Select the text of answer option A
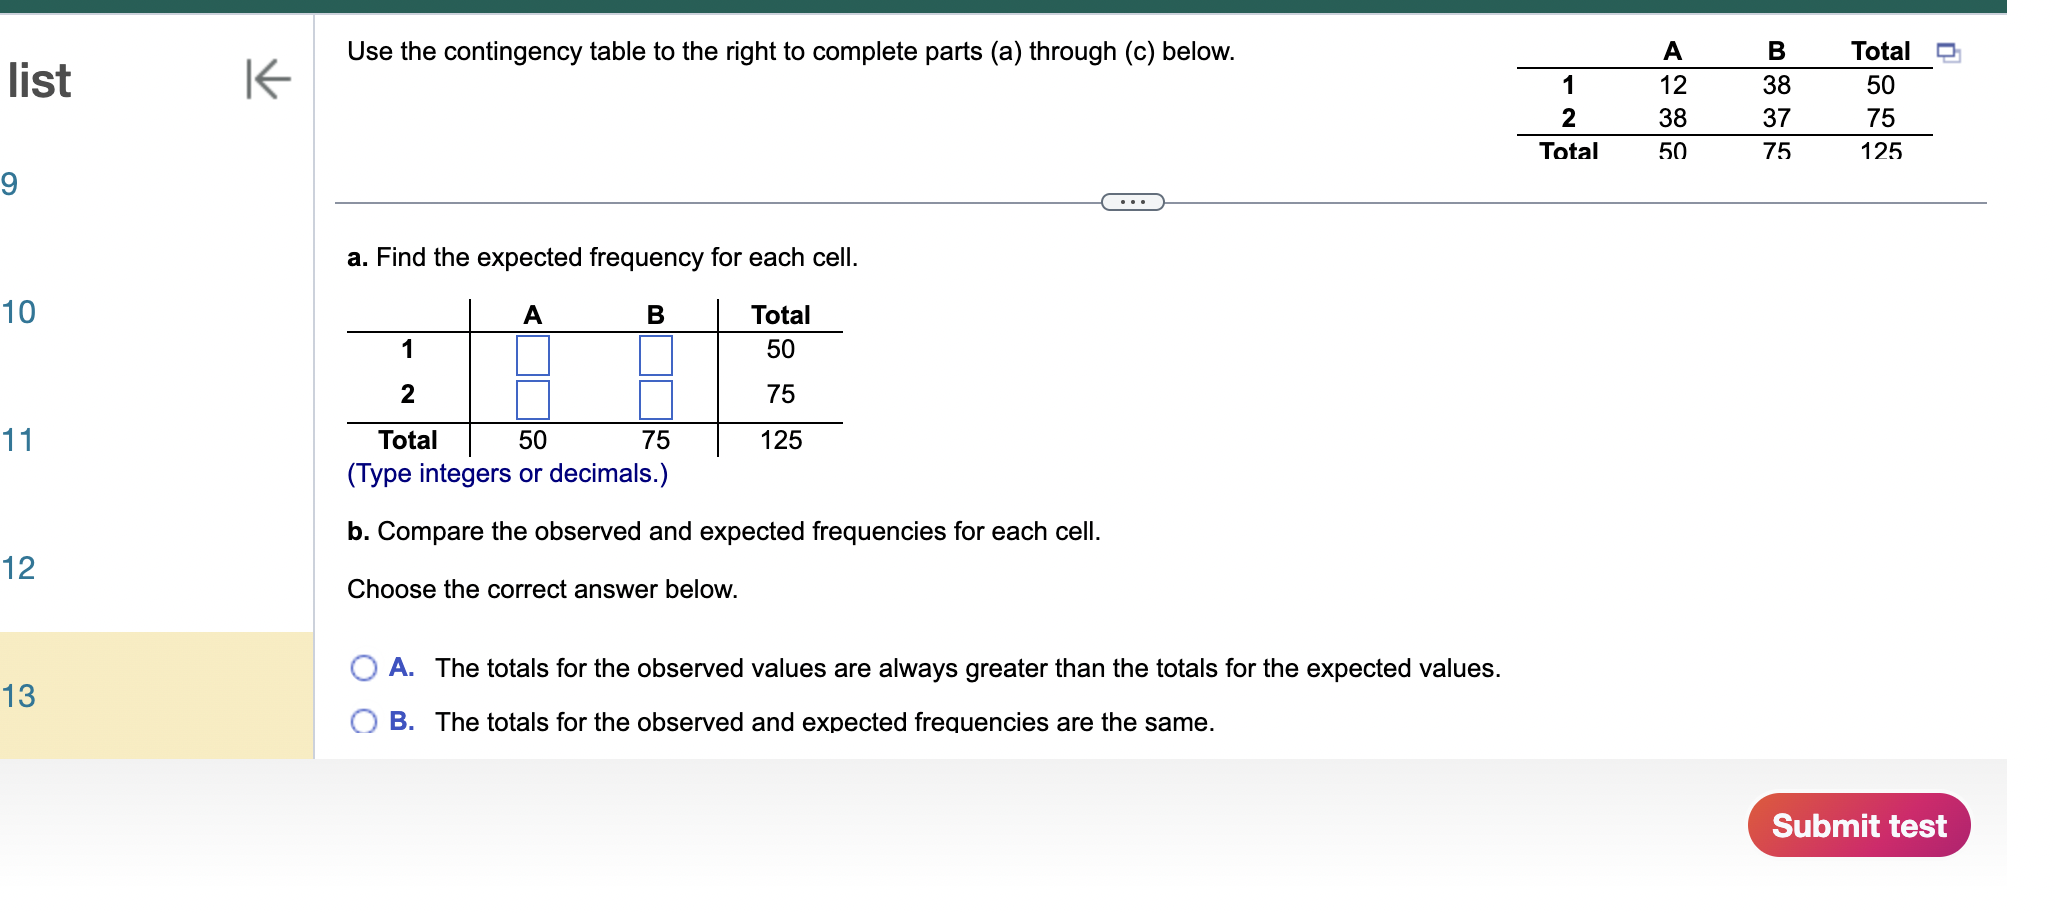This screenshot has width=2055, height=913. pyautogui.click(x=967, y=668)
